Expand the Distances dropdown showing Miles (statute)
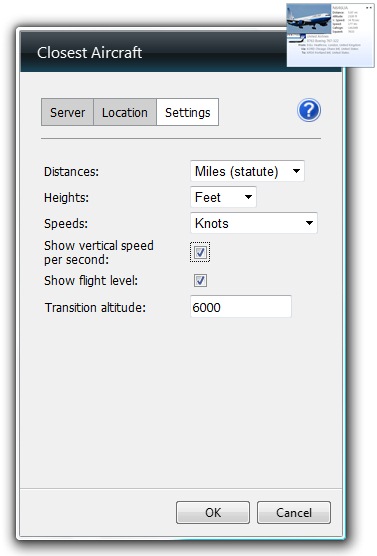Viewport: 377px width, 556px height. (x=247, y=171)
